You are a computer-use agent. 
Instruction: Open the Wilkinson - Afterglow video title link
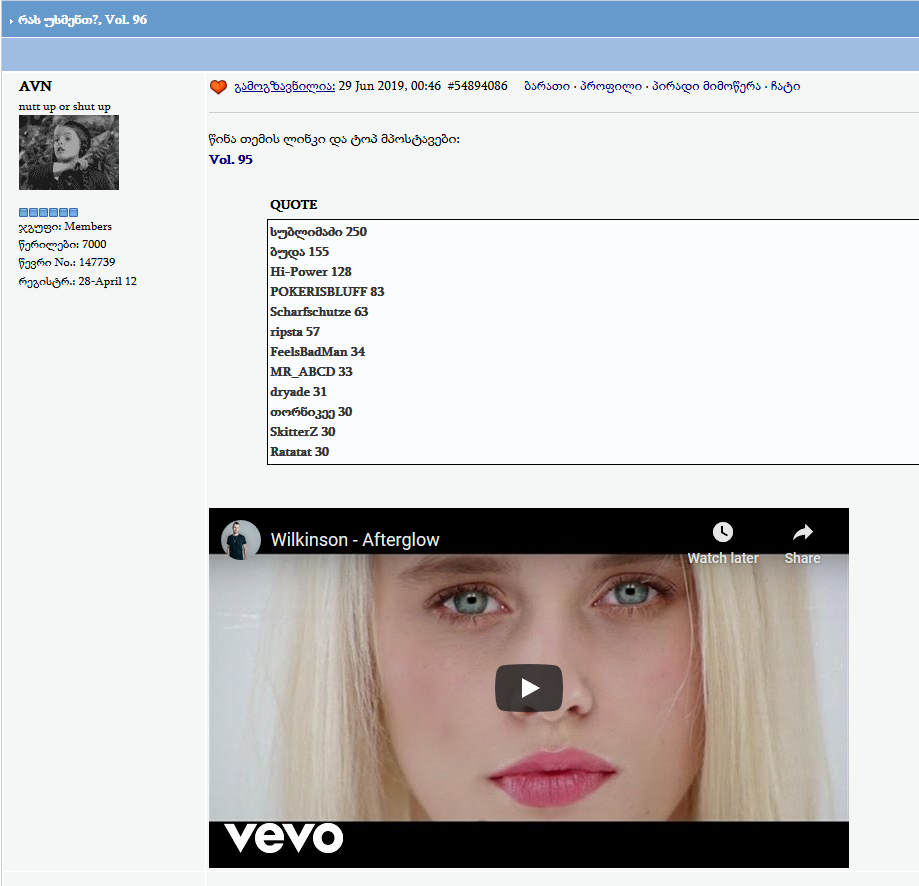click(x=355, y=540)
